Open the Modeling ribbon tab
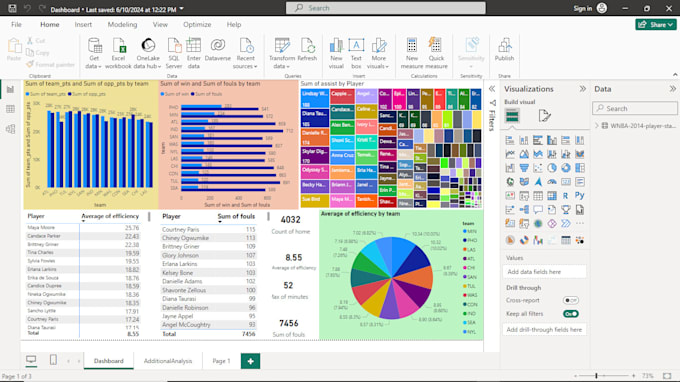 (x=122, y=25)
